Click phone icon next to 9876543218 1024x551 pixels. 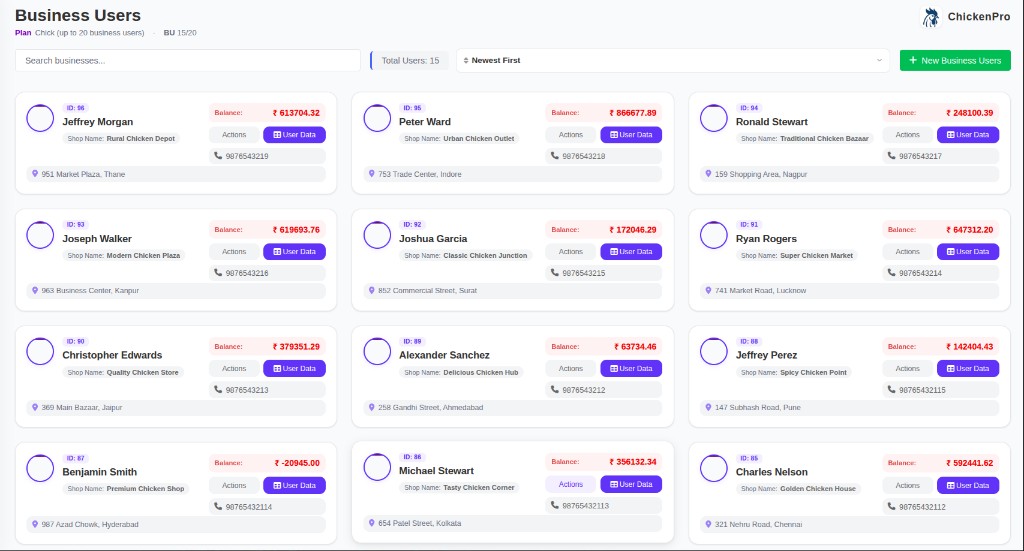click(x=554, y=155)
